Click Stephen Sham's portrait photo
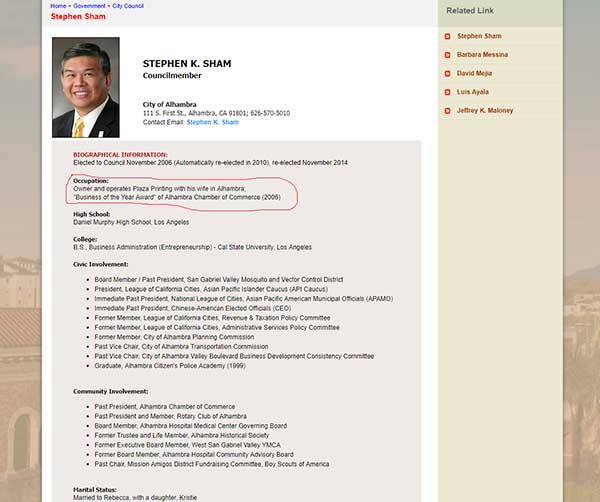600x502 pixels. pos(85,88)
